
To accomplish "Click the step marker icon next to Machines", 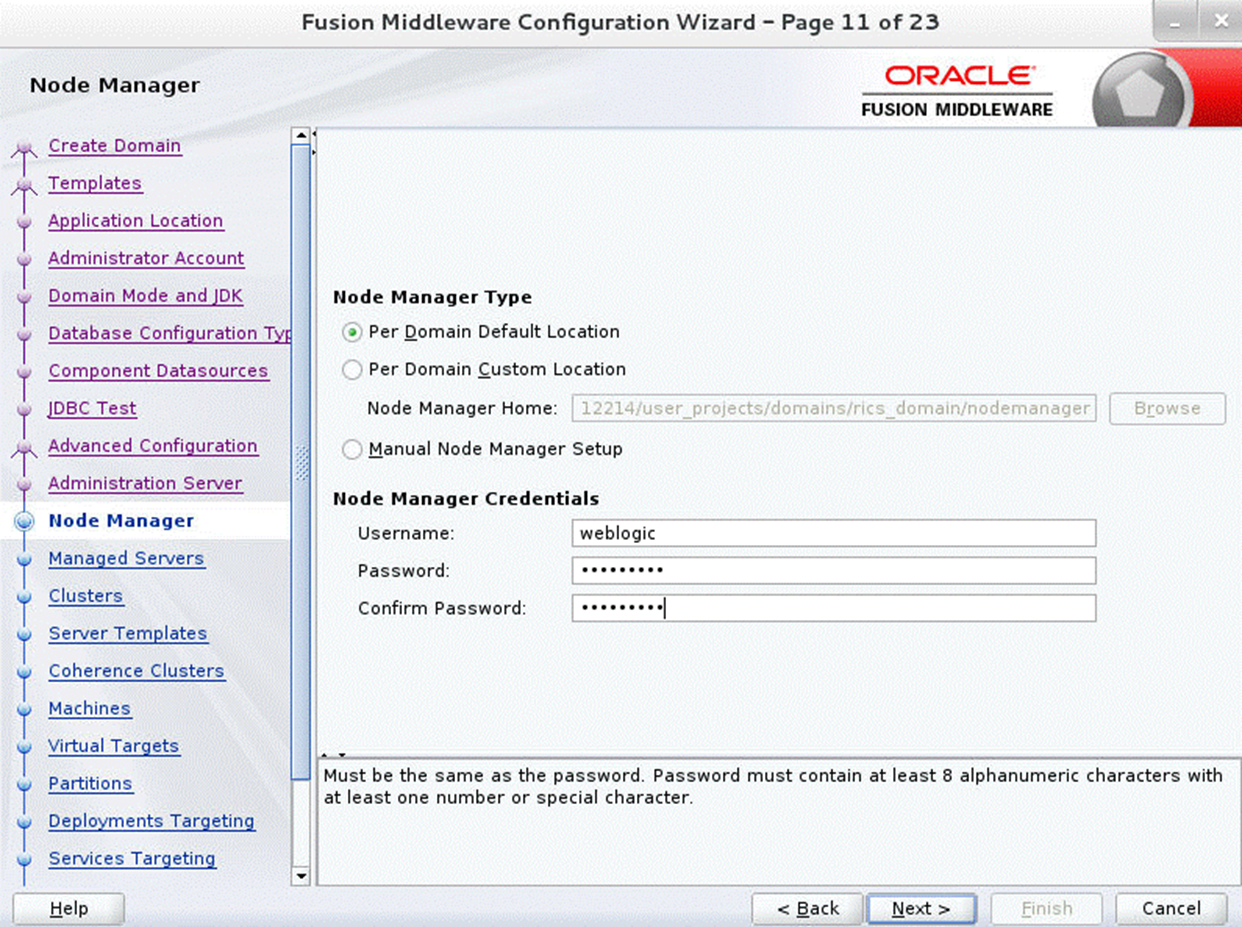I will (x=27, y=709).
